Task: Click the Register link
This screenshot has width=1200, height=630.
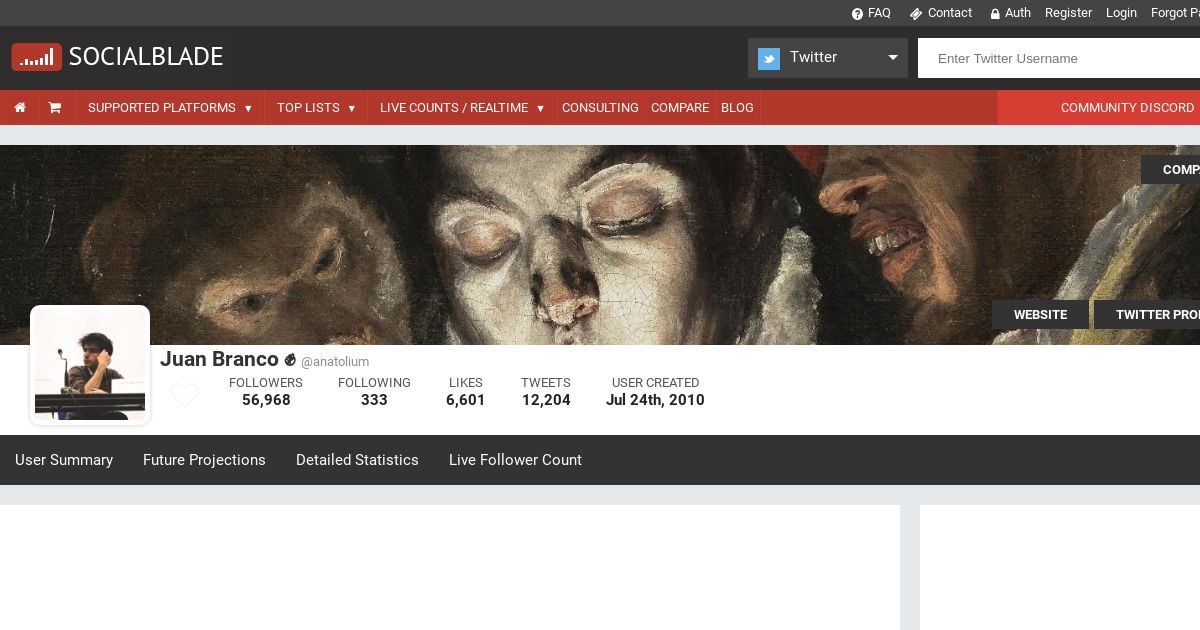Action: click(x=1068, y=13)
